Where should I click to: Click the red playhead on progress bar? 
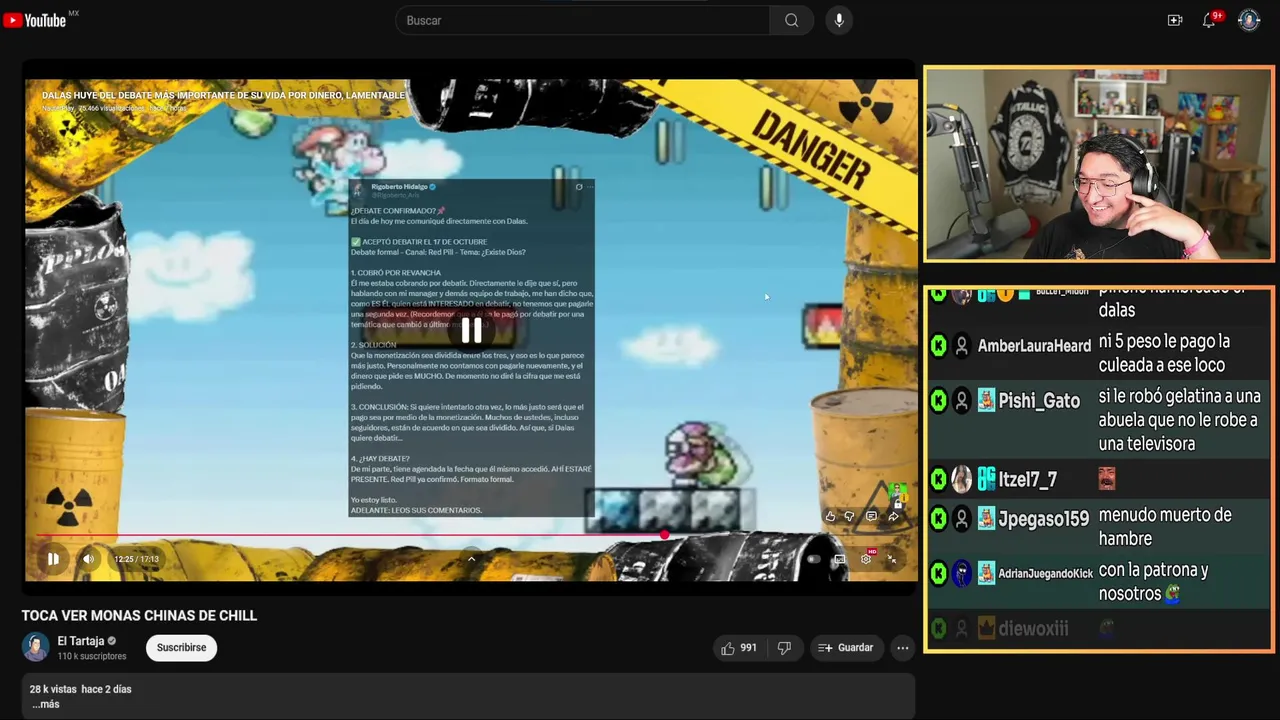pos(665,535)
